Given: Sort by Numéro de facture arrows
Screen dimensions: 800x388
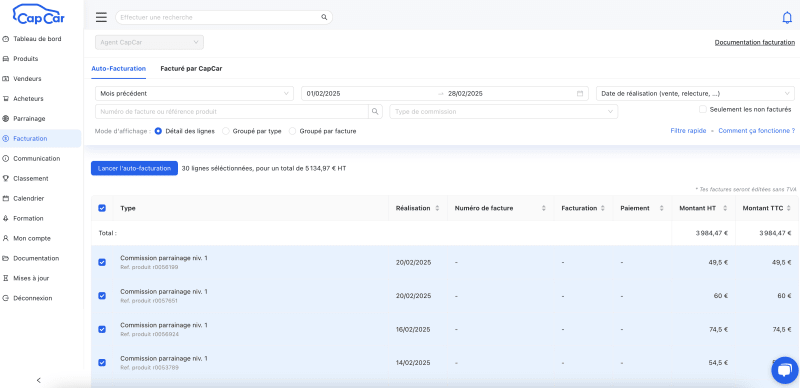Looking at the screenshot, I should [x=544, y=208].
